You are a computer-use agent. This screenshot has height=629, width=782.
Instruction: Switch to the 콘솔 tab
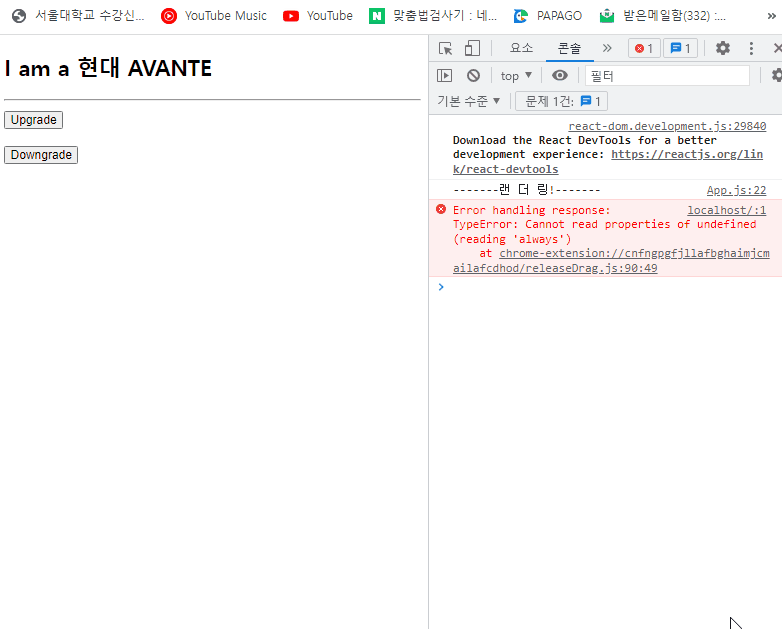pyautogui.click(x=569, y=48)
